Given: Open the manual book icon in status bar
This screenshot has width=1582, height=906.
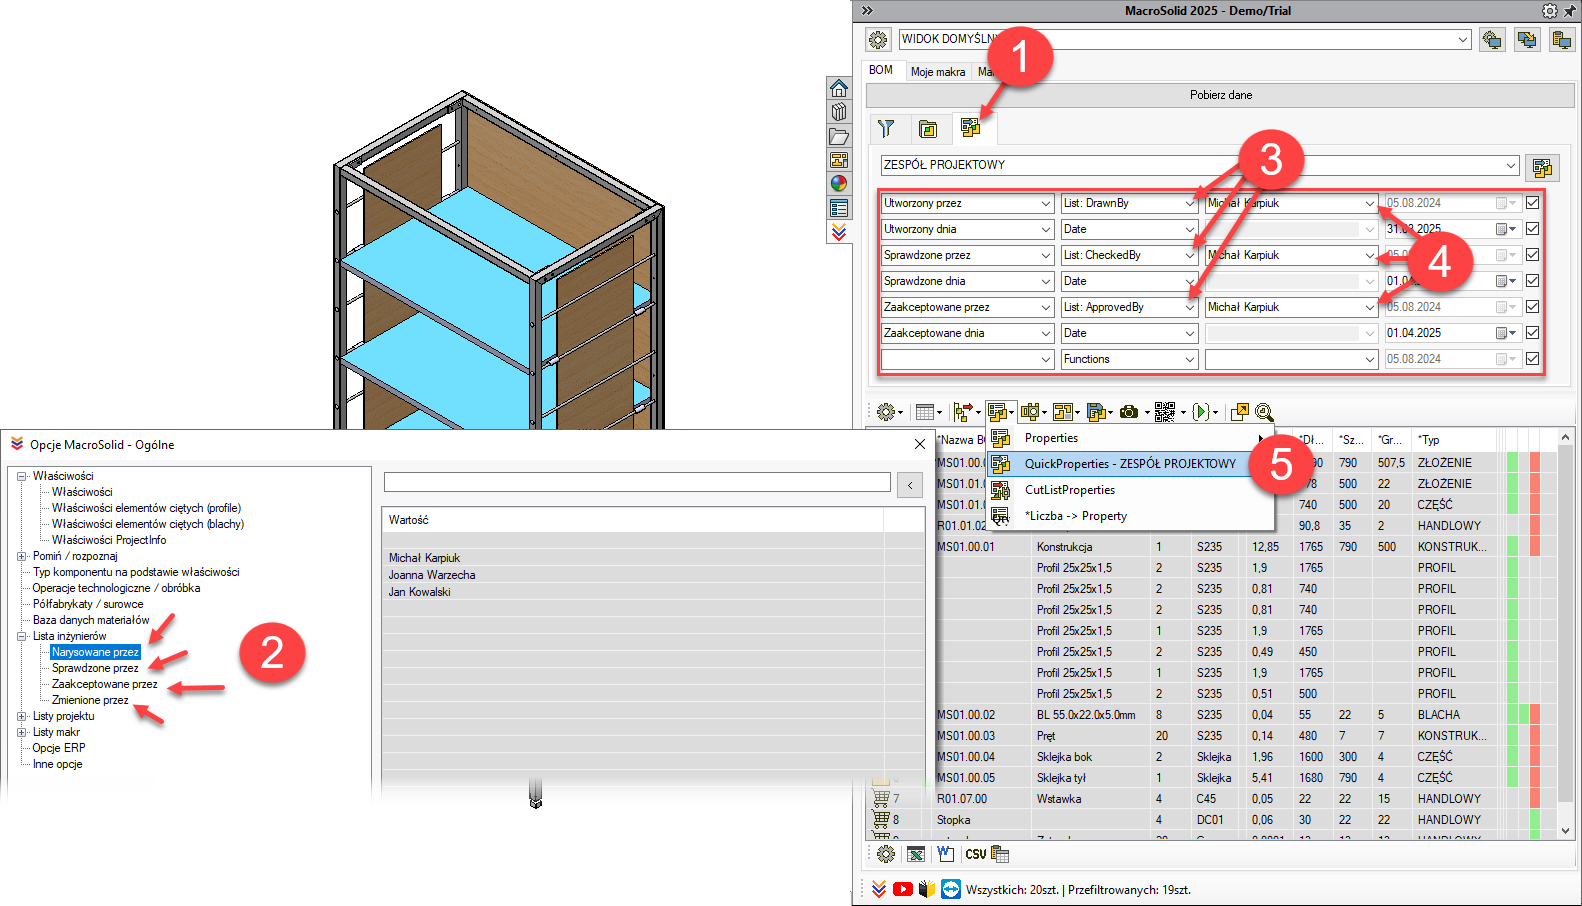Looking at the screenshot, I should pos(927,889).
